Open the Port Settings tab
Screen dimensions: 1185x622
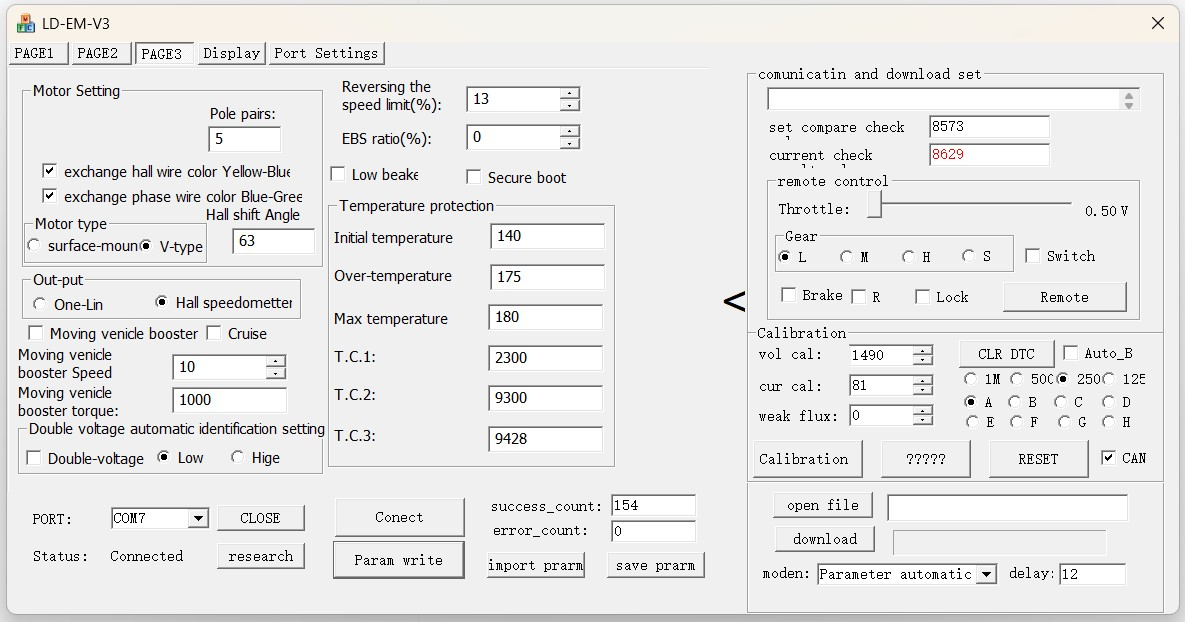326,53
